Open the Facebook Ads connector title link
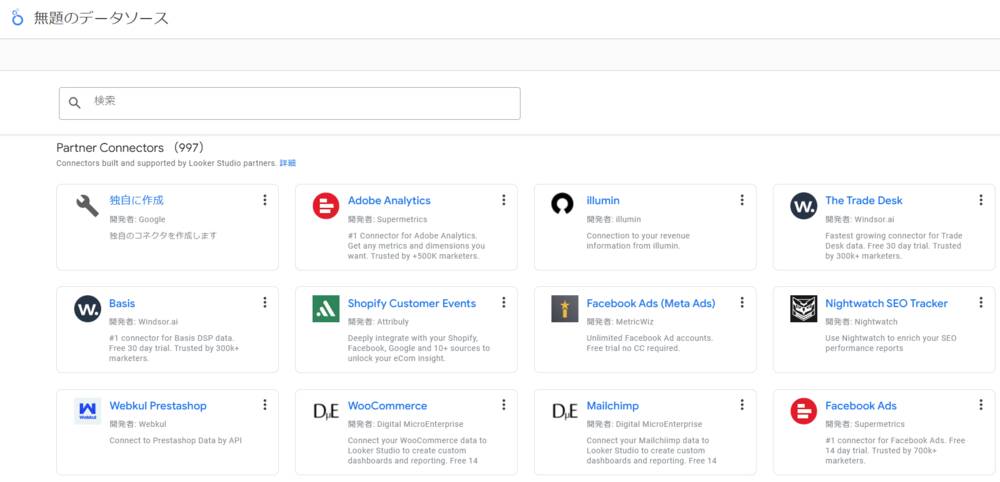The image size is (1000, 482). [x=860, y=406]
